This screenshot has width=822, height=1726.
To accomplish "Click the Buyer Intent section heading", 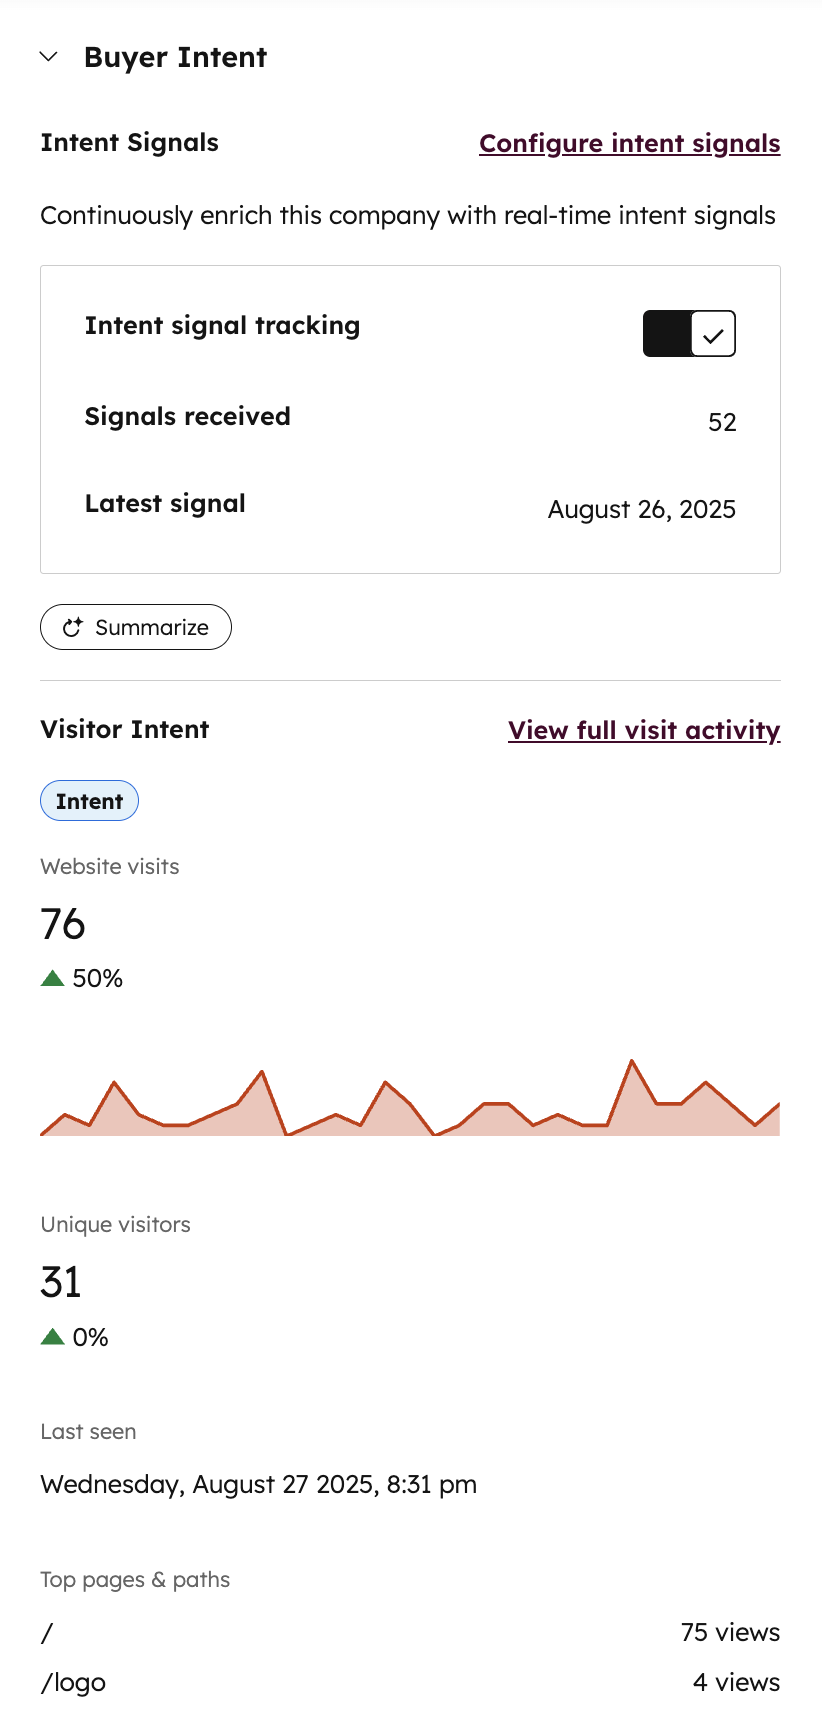I will click(175, 58).
